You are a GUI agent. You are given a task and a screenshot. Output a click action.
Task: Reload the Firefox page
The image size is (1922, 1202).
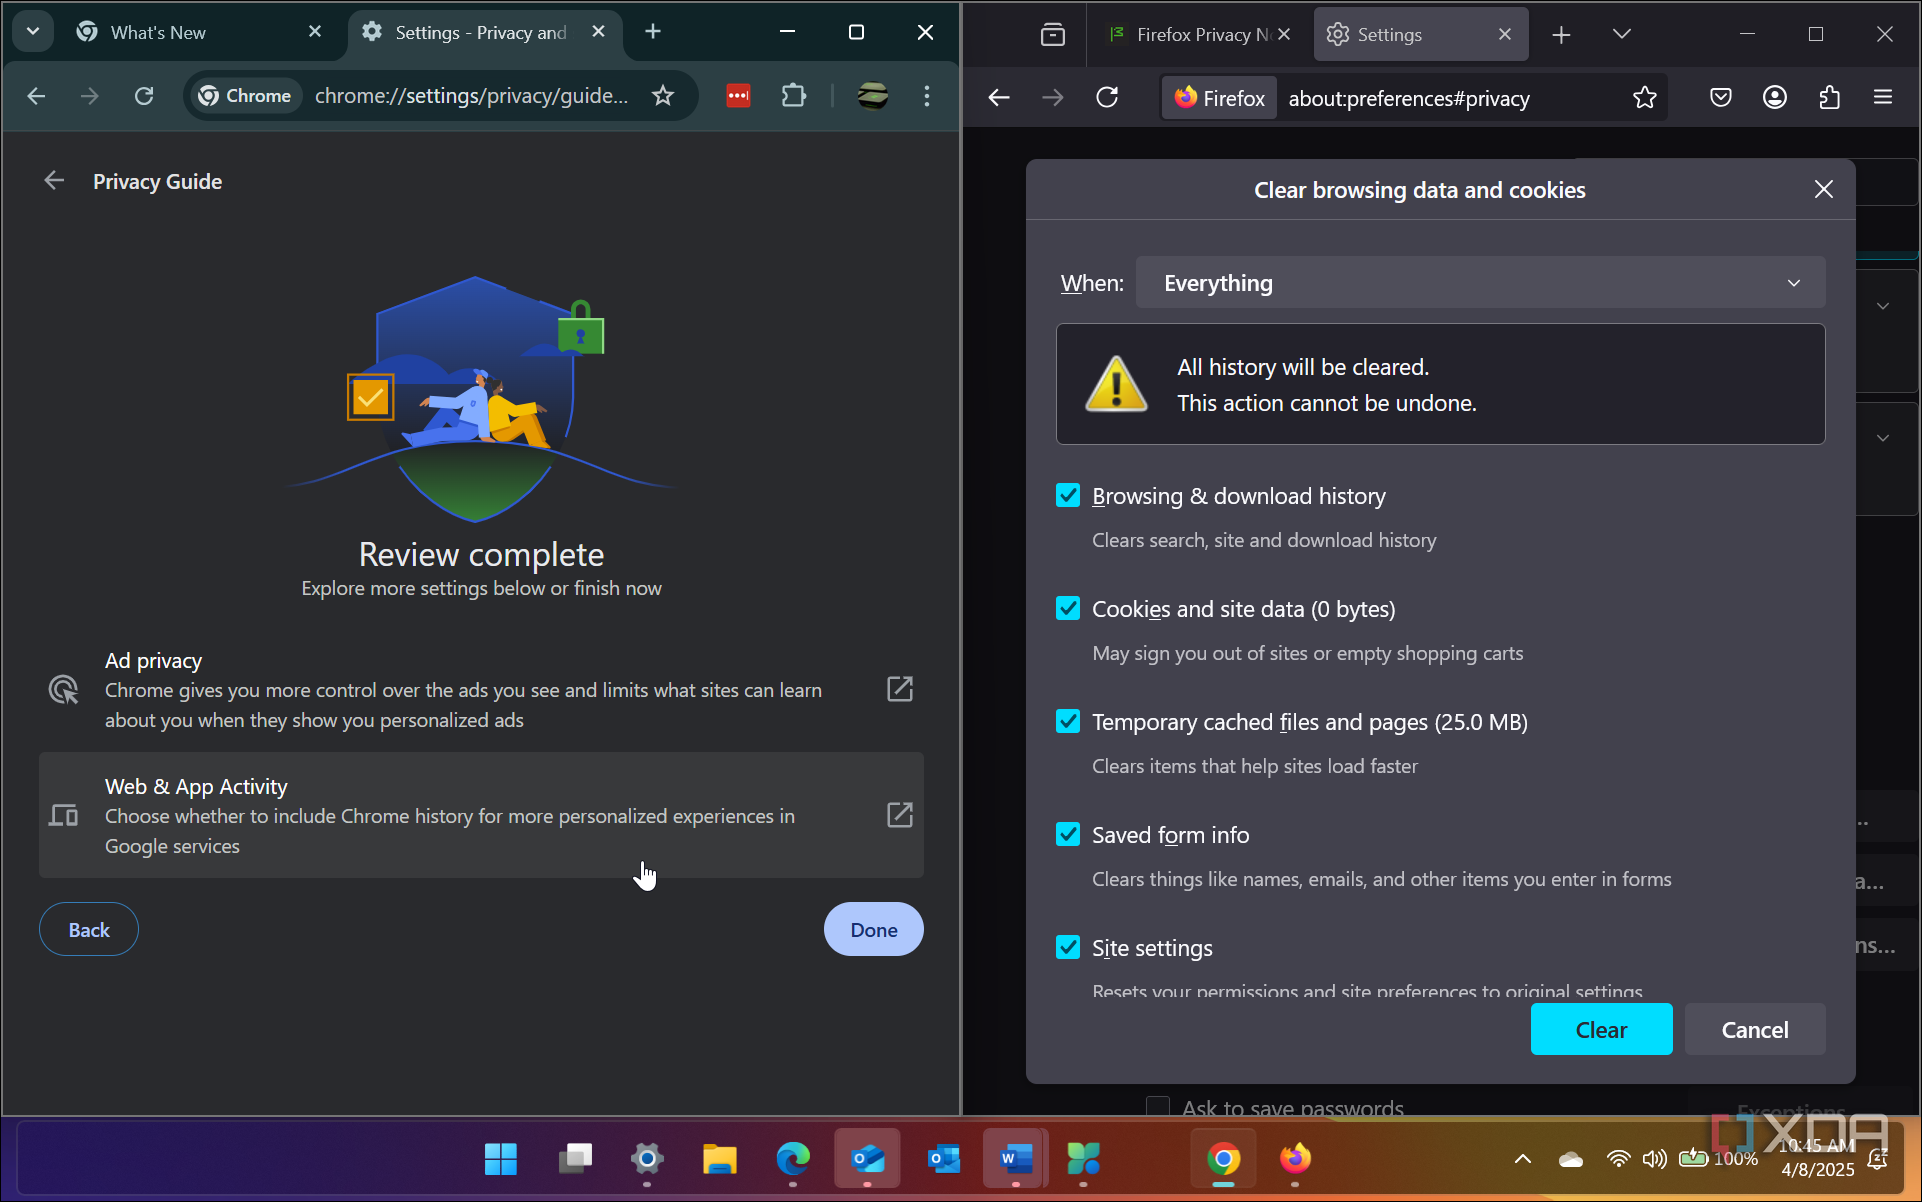click(x=1107, y=97)
